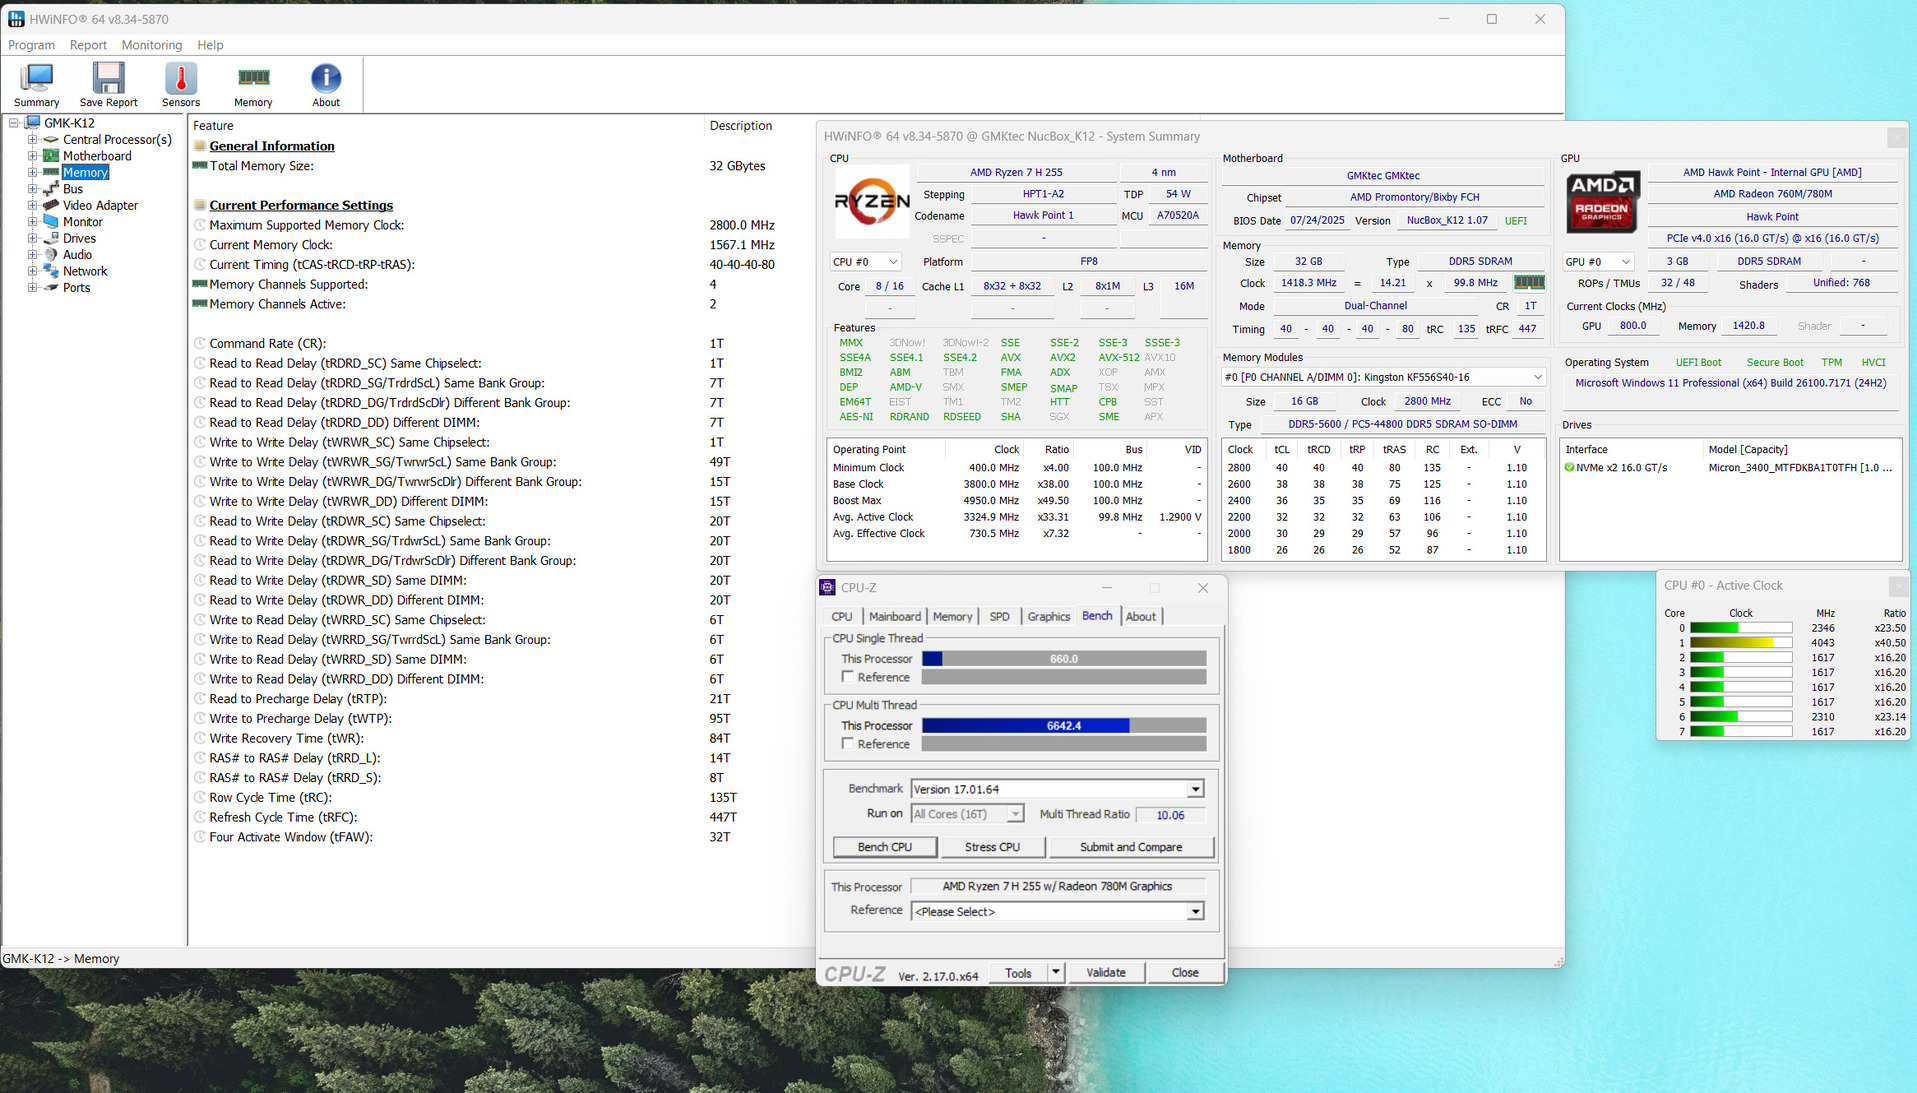
Task: Expand the Drives tree node
Action: pos(32,238)
